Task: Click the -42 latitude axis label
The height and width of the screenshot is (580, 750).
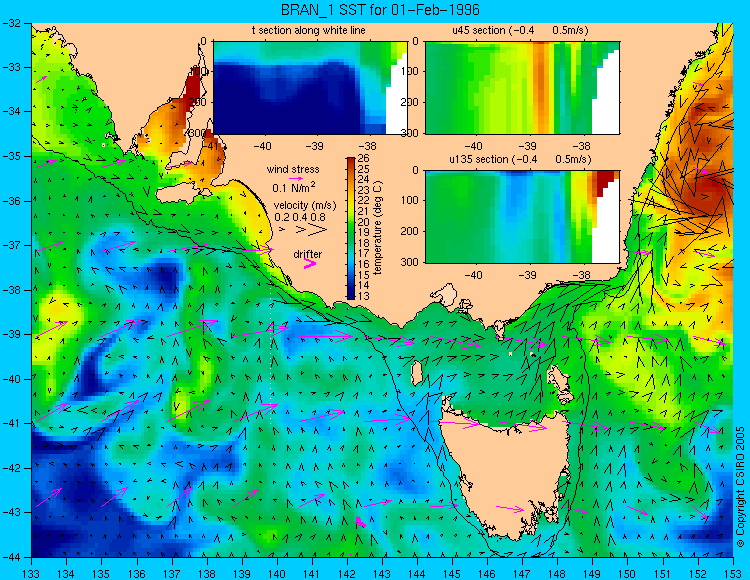Action: pos(12,468)
